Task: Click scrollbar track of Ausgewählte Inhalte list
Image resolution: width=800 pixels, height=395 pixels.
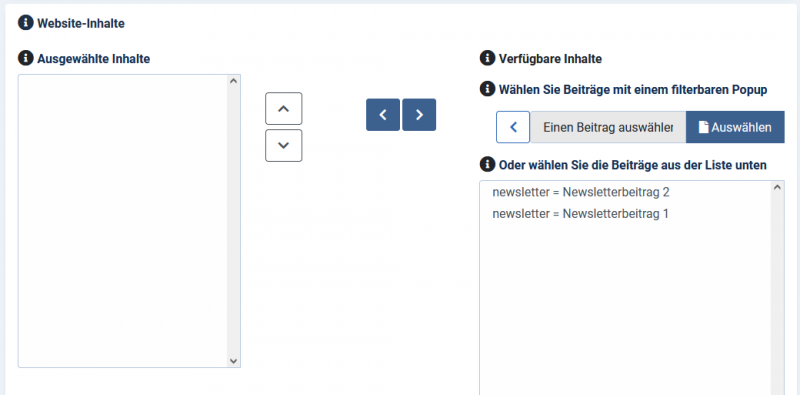Action: click(234, 221)
